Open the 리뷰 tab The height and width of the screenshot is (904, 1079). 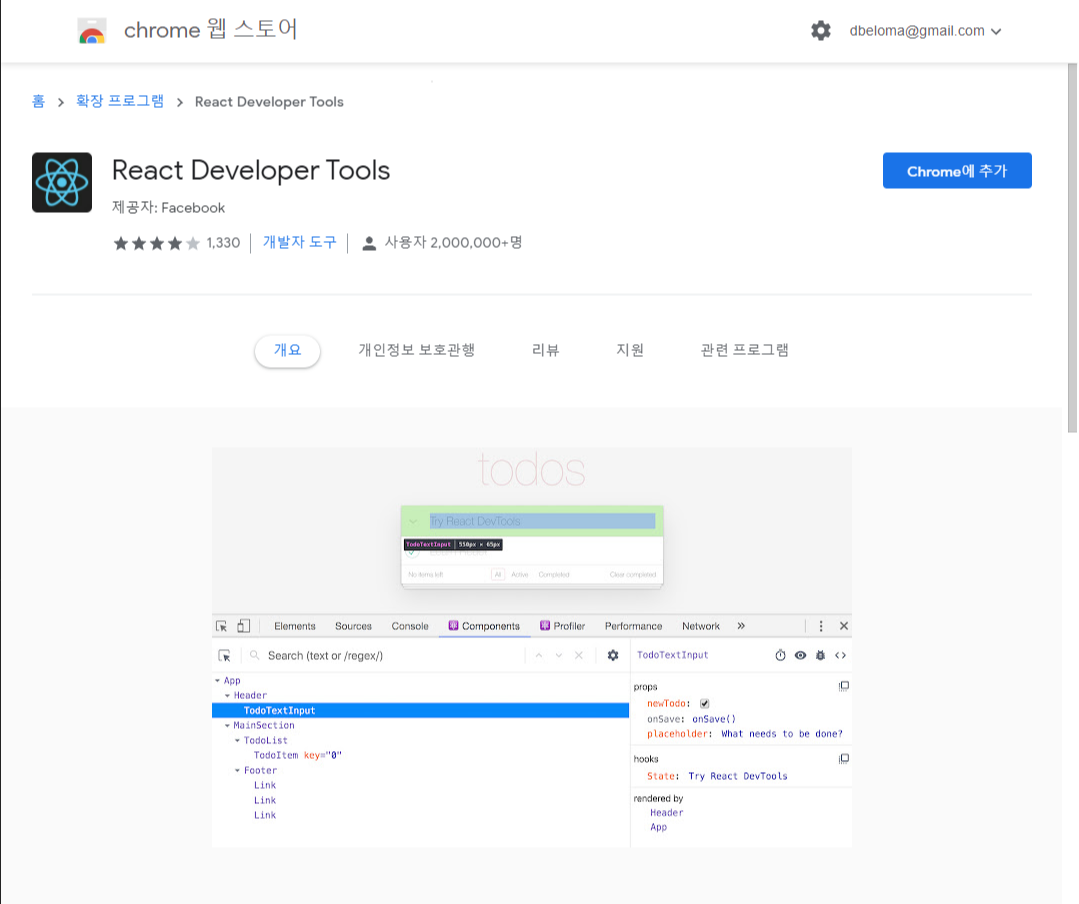click(x=546, y=350)
